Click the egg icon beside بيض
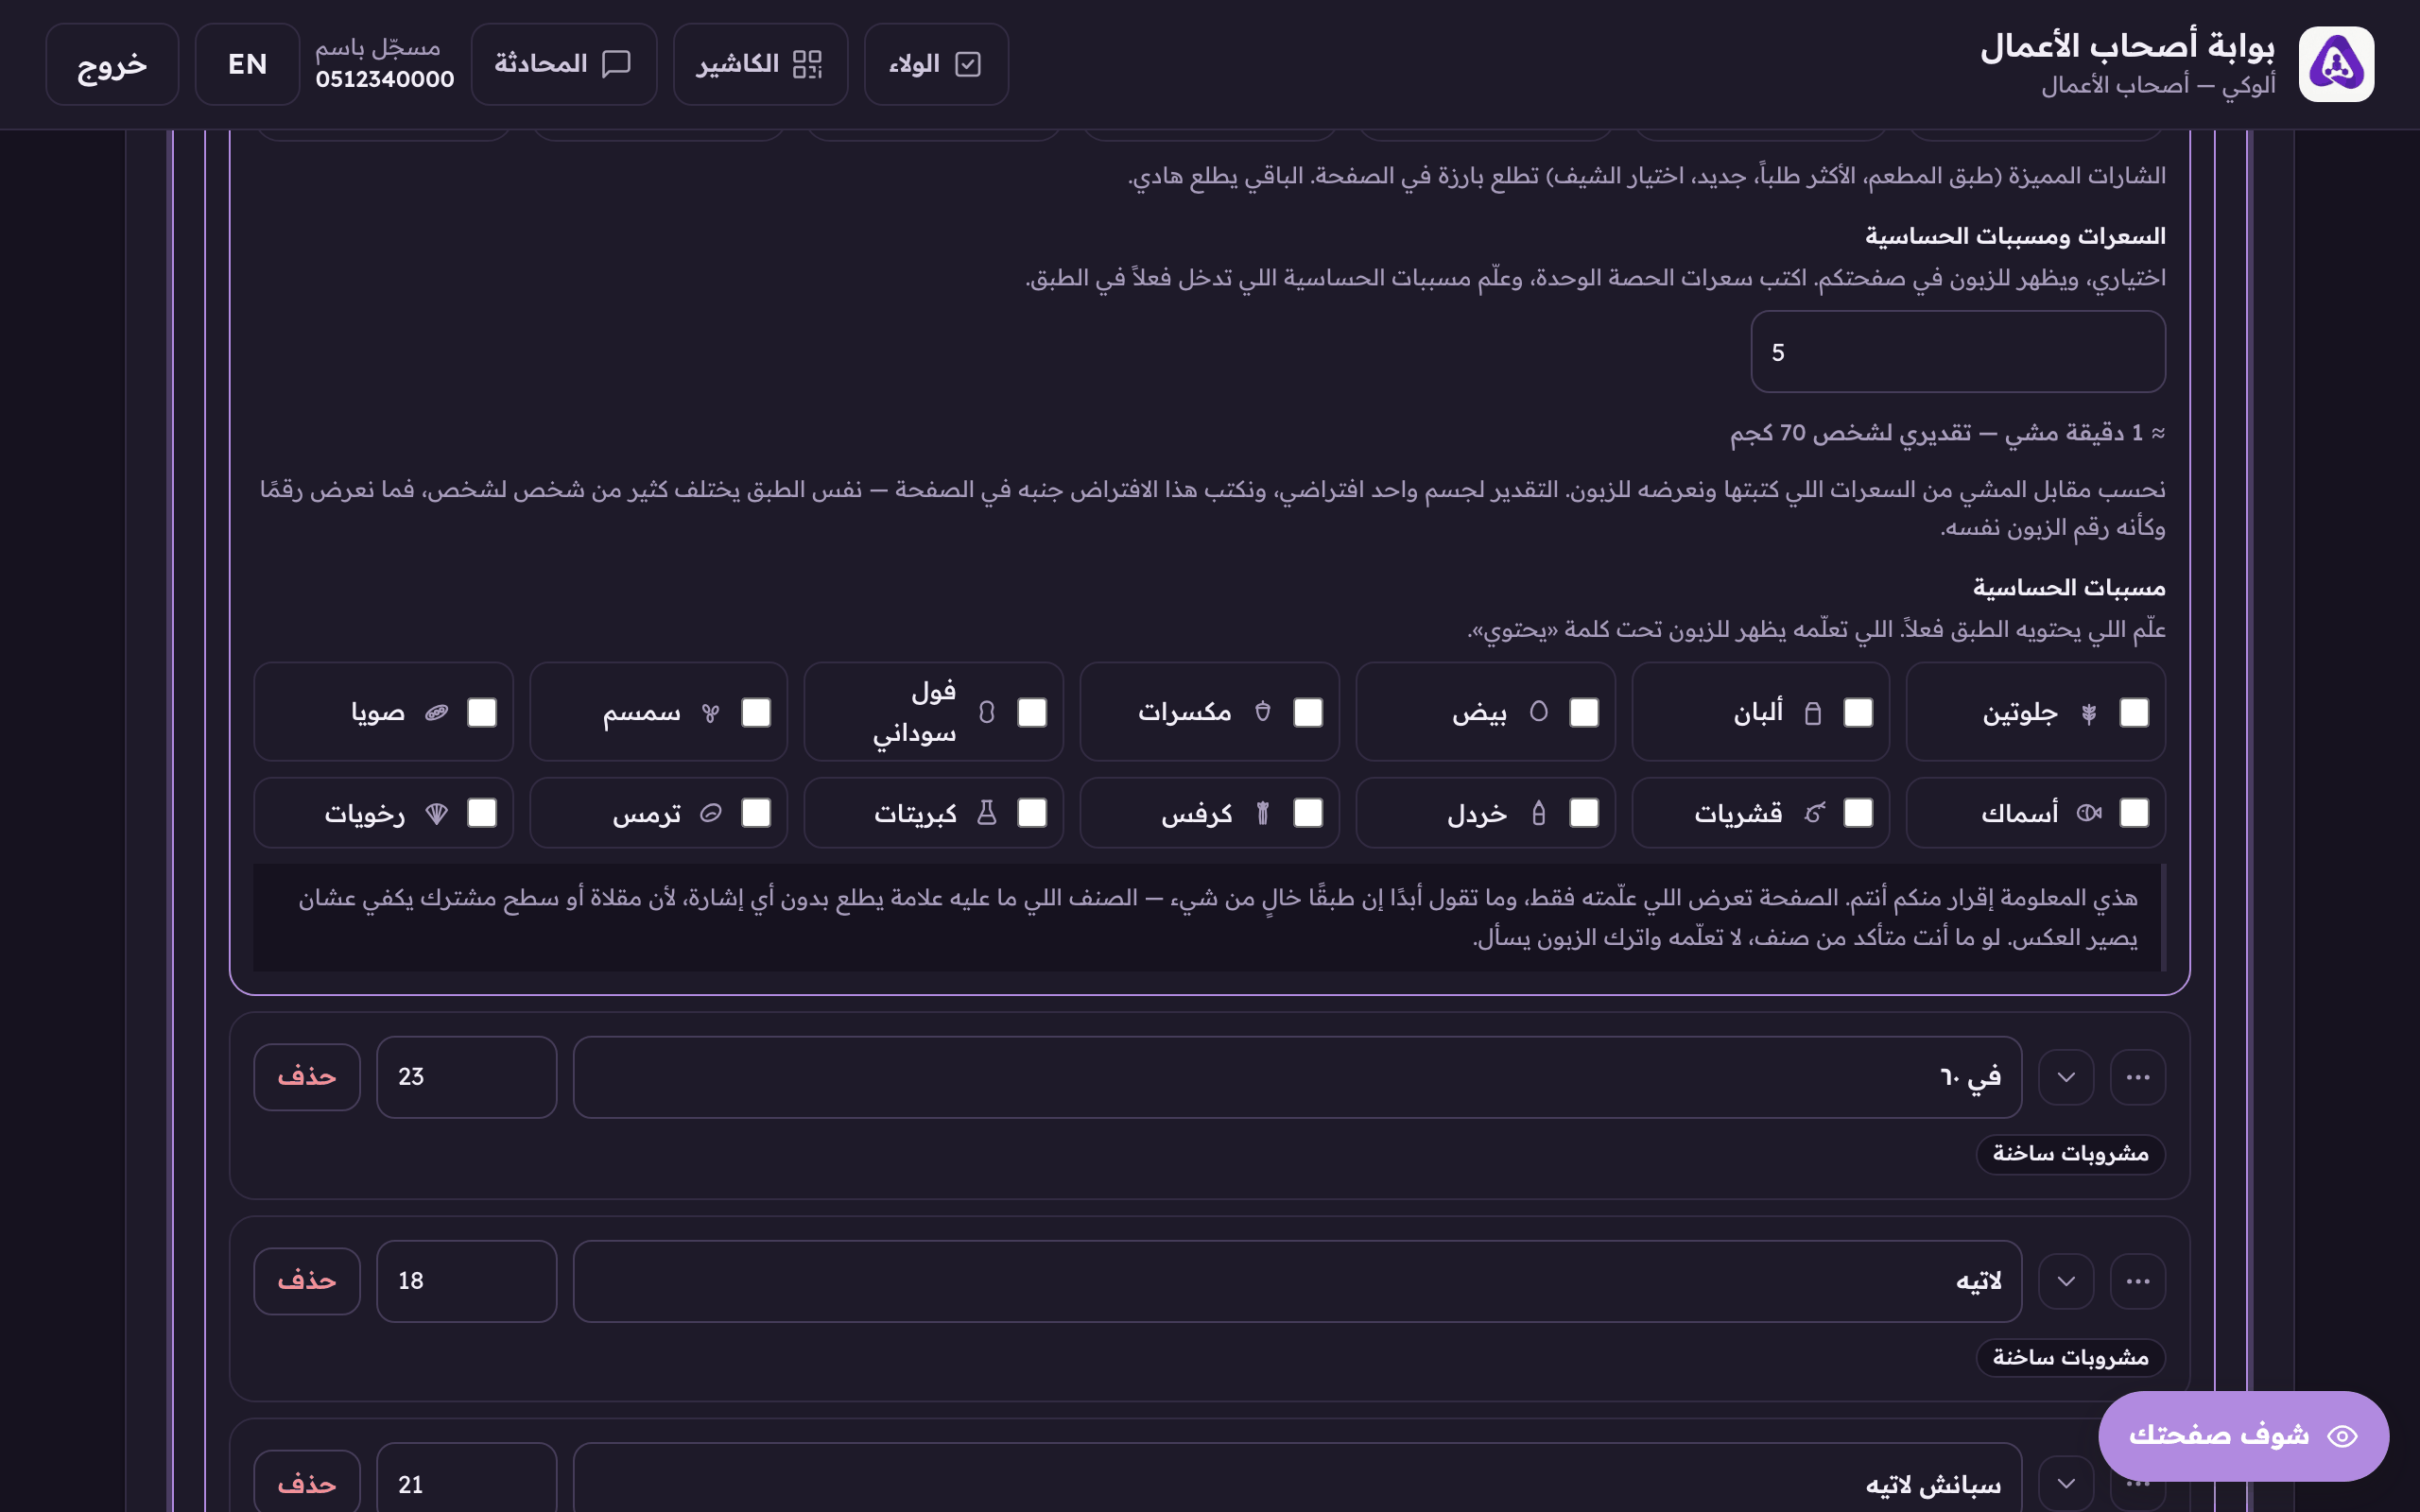2420x1512 pixels. point(1539,712)
